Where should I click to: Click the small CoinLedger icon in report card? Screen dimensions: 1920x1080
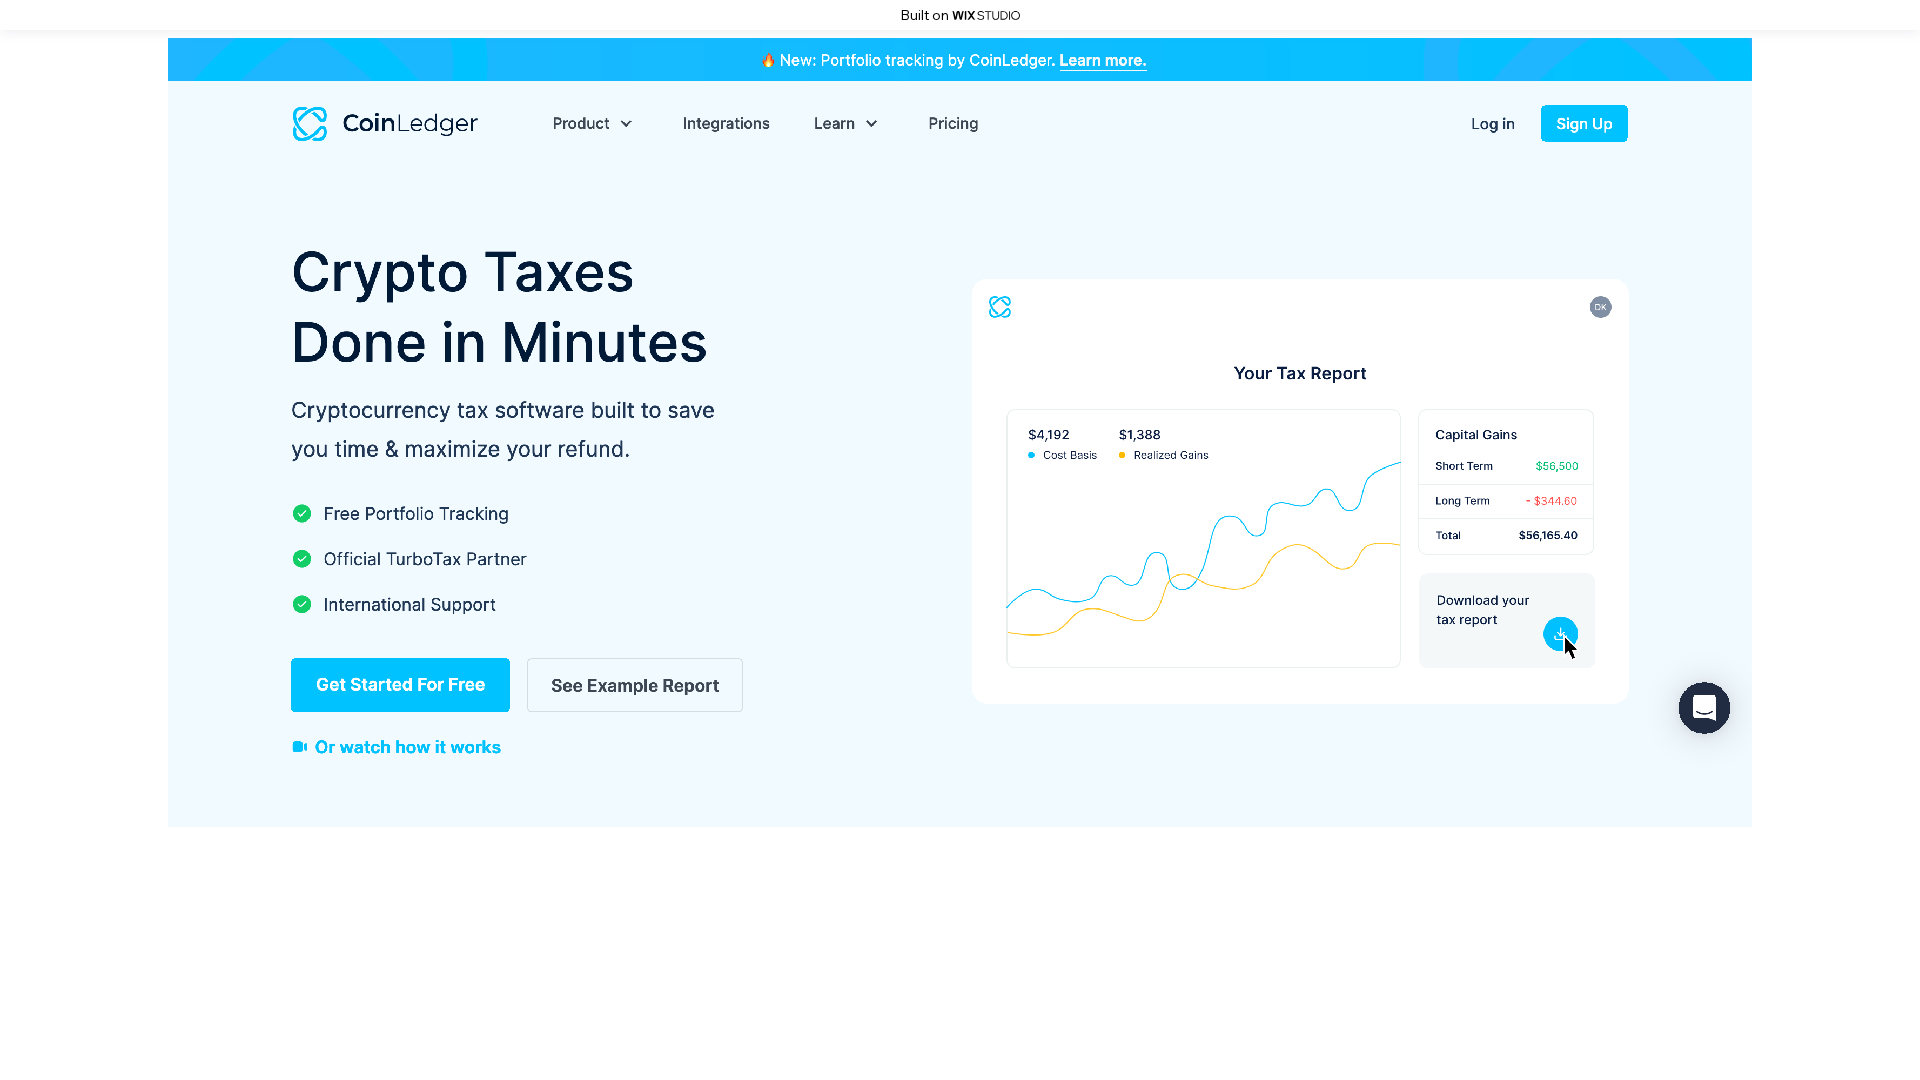[1000, 307]
